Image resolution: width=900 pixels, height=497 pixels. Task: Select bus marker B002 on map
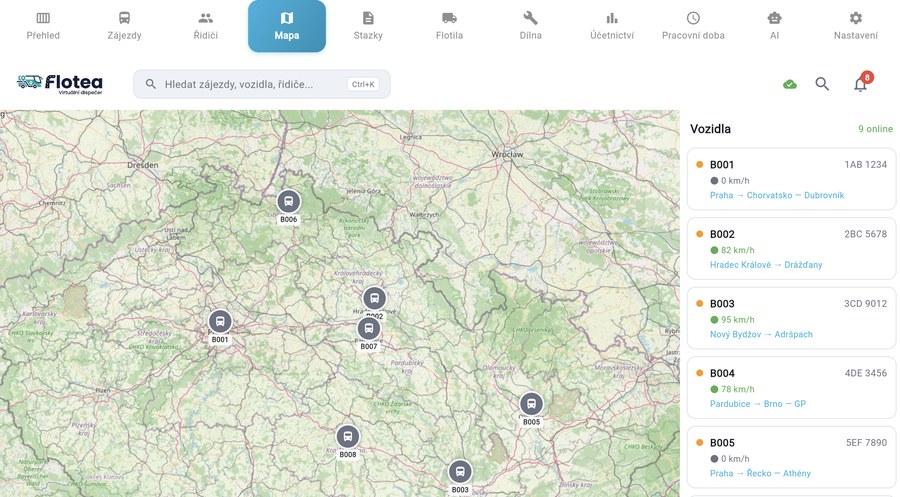tap(374, 298)
